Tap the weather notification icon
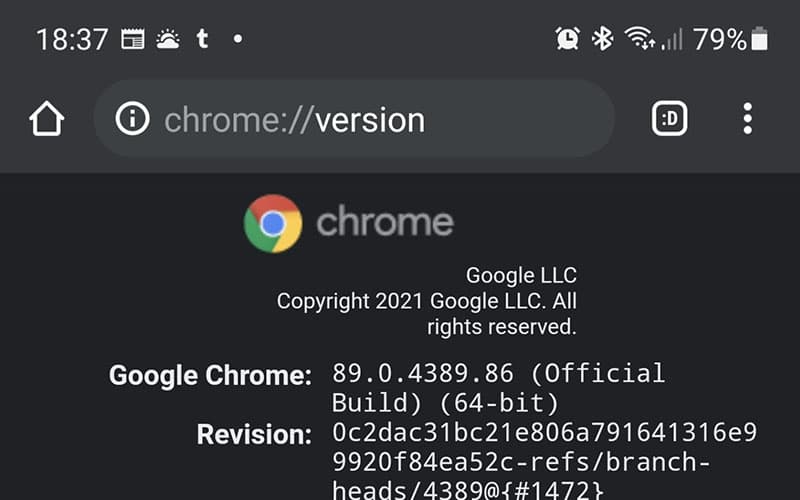The width and height of the screenshot is (800, 500). pos(168,40)
